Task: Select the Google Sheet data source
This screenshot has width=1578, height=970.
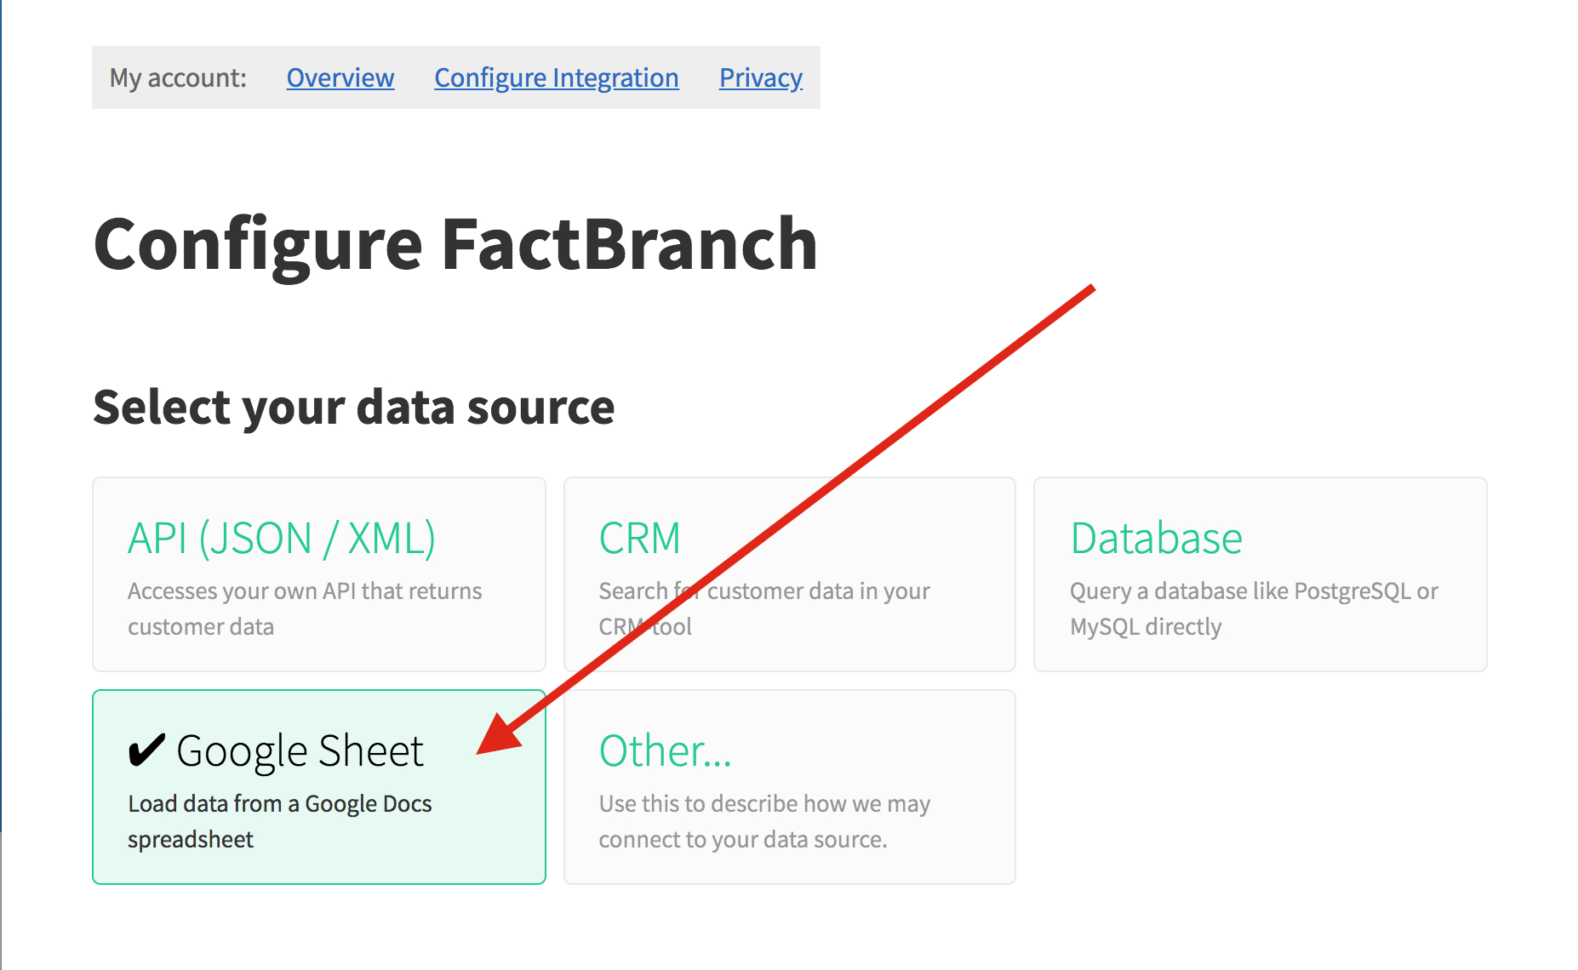Action: point(318,787)
